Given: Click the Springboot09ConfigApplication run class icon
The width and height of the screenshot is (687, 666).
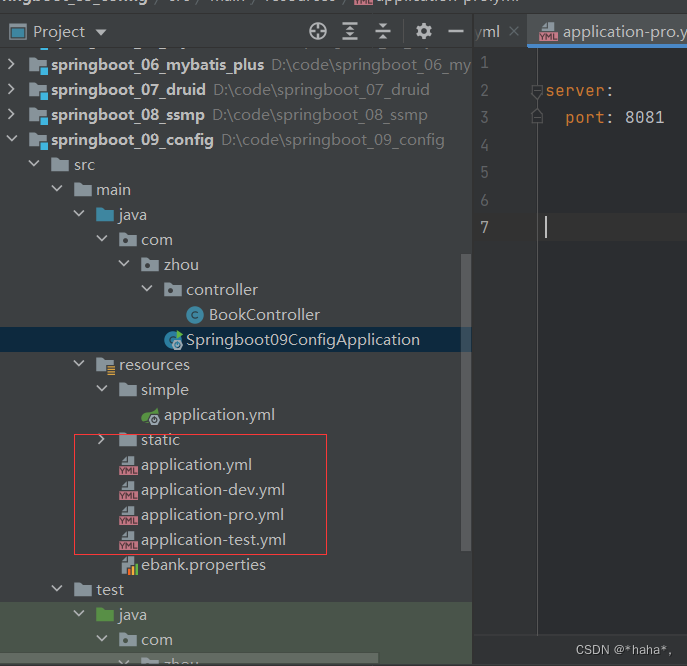Looking at the screenshot, I should point(174,340).
